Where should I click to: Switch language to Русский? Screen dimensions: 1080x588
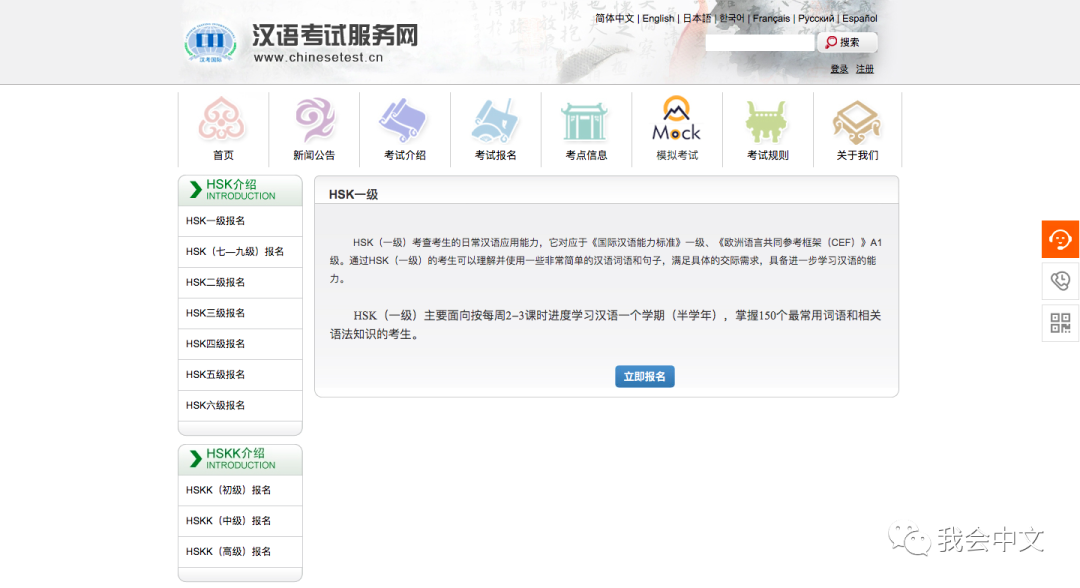coord(816,19)
